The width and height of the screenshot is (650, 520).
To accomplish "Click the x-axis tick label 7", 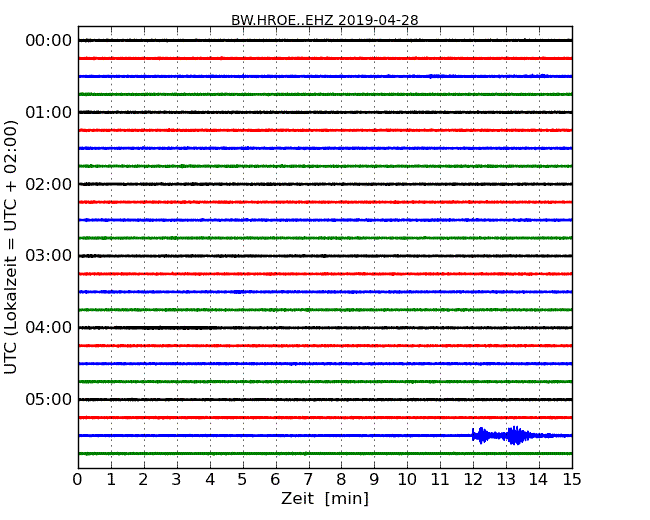I will [x=308, y=480].
